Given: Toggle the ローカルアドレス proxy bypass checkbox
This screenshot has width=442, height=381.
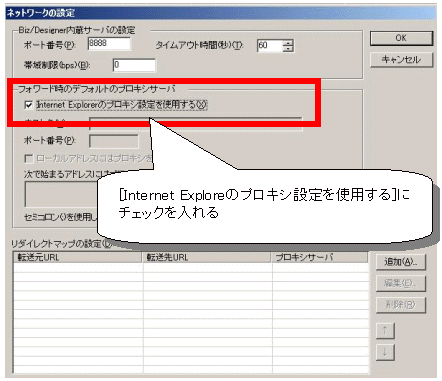Looking at the screenshot, I should point(29,159).
